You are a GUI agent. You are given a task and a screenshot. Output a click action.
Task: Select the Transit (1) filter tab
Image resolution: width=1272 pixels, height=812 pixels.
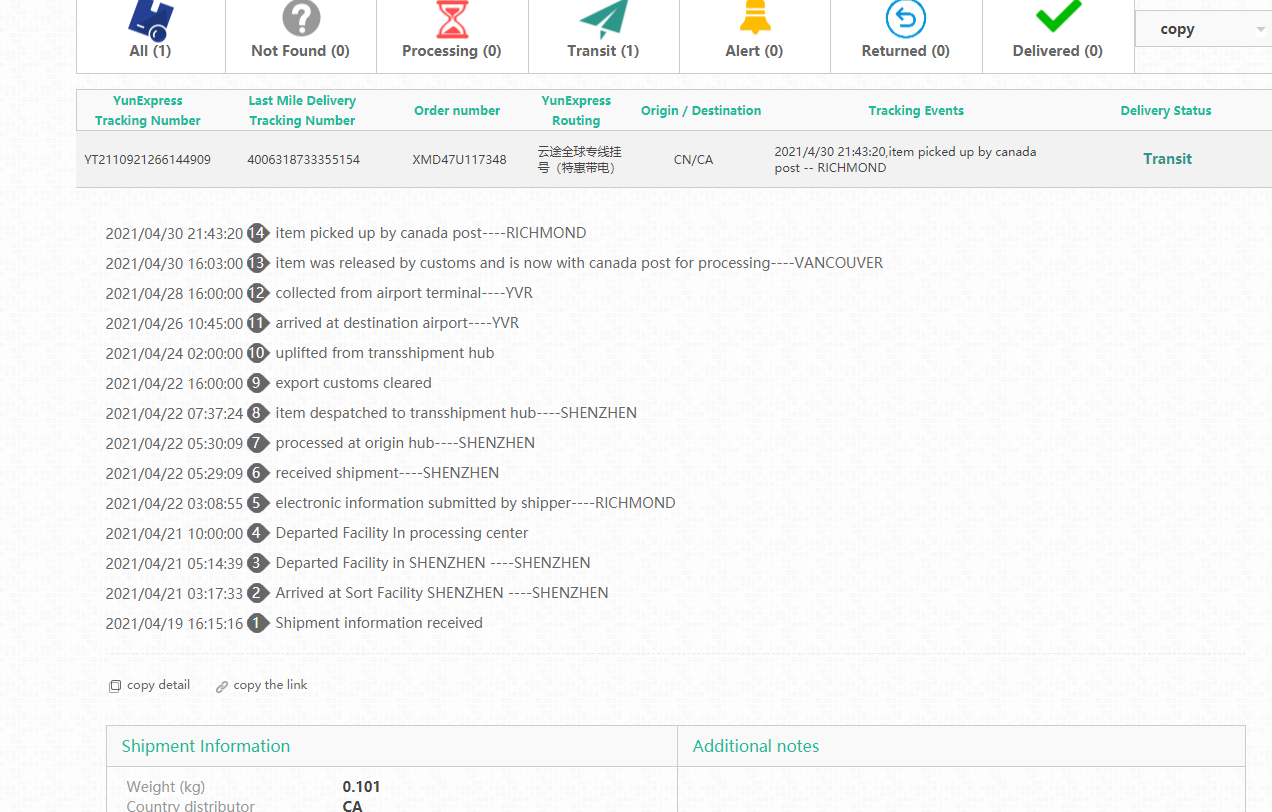pyautogui.click(x=604, y=51)
